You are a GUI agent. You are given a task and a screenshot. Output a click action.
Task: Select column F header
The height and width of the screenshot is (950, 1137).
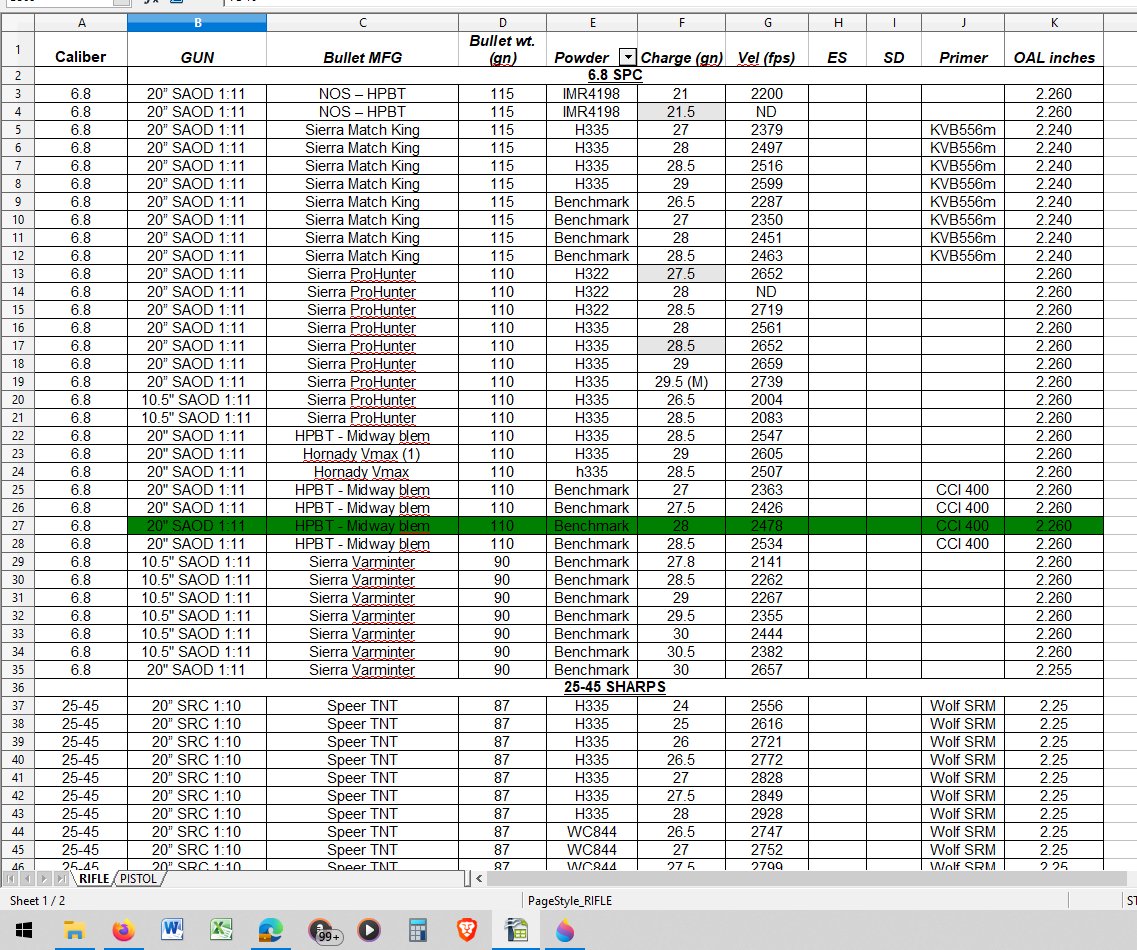coord(682,22)
